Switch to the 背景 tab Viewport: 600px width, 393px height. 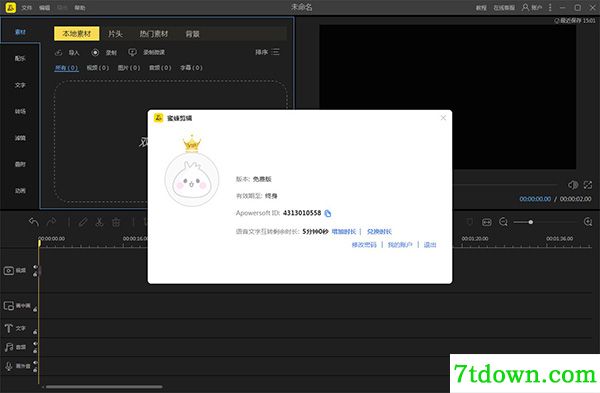pyautogui.click(x=192, y=34)
